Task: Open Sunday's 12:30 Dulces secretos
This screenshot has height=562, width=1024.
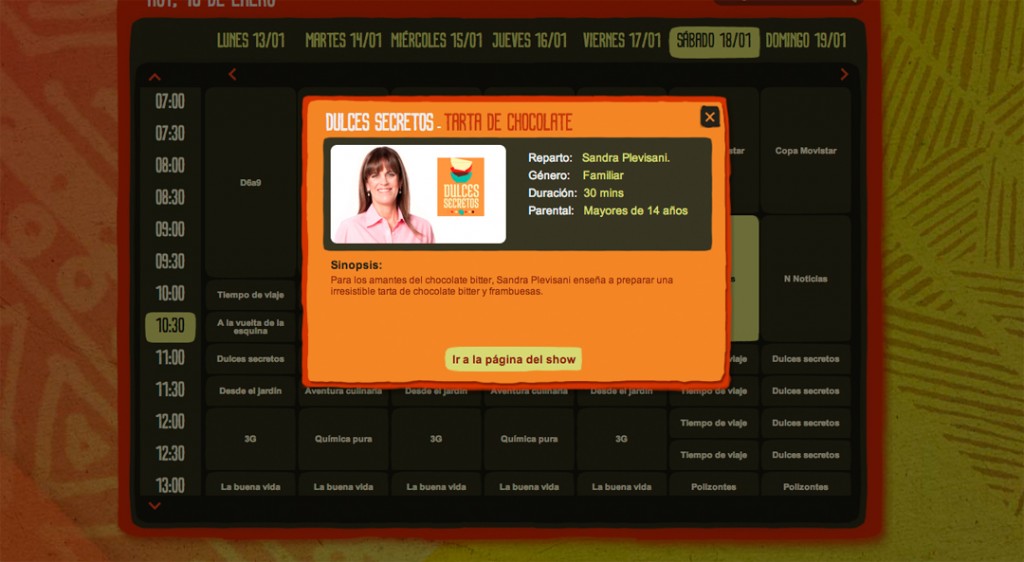Action: (806, 455)
